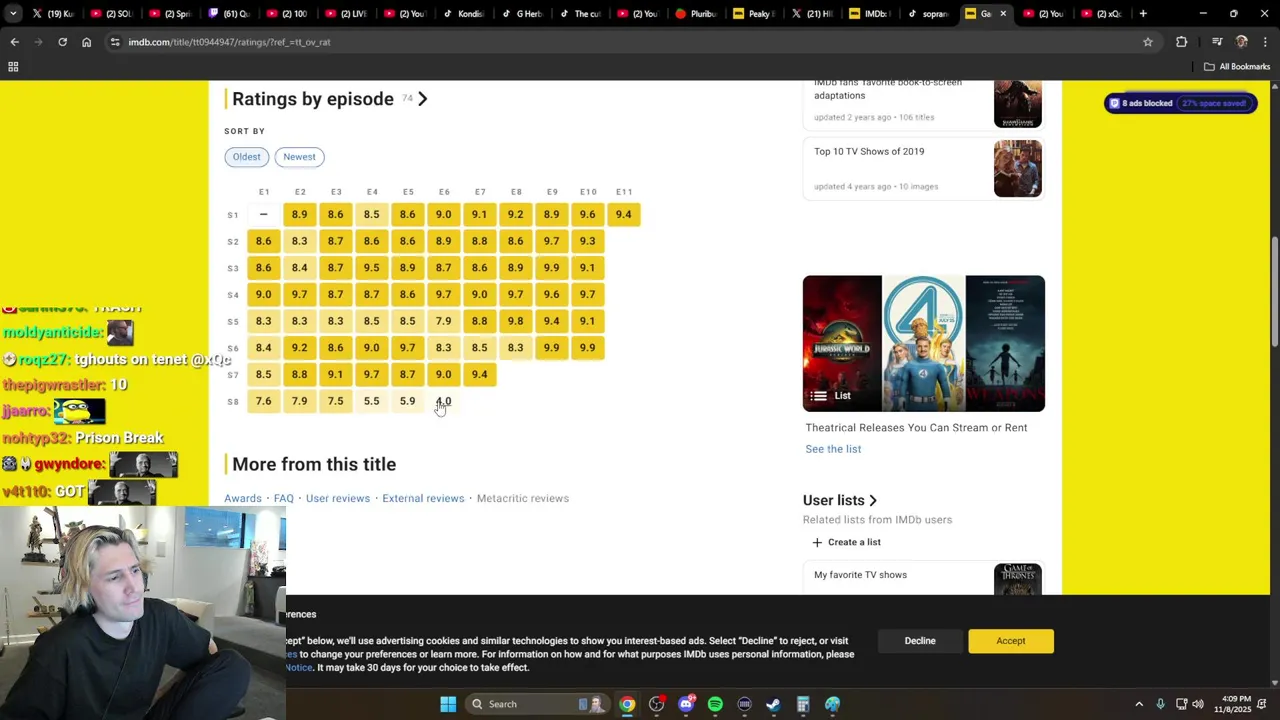This screenshot has width=1280, height=720.
Task: Open season 5 episode 8 rating 9.8
Action: 516,321
